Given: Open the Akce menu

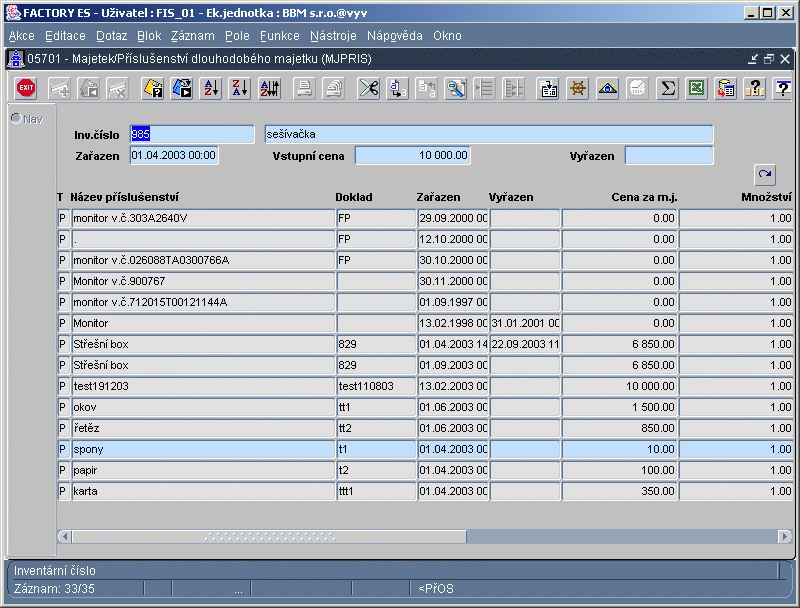Looking at the screenshot, I should coord(21,36).
